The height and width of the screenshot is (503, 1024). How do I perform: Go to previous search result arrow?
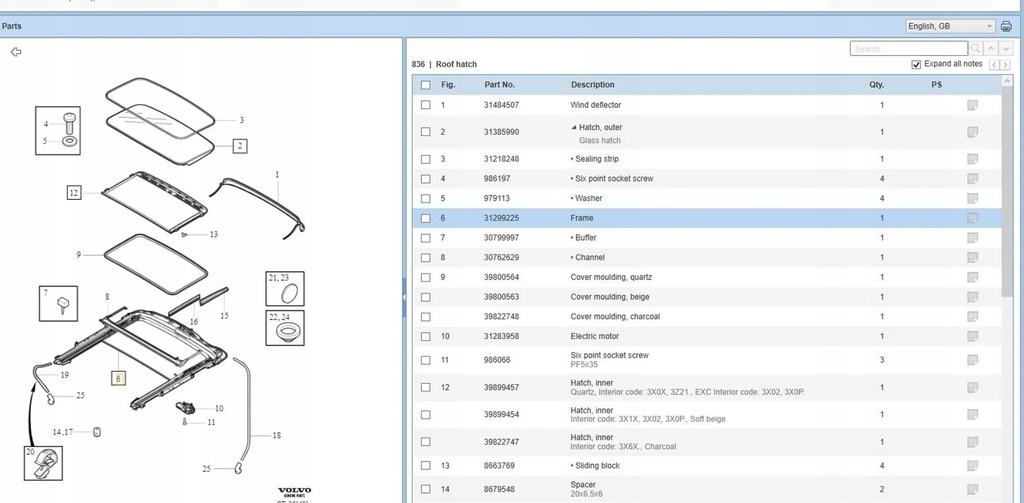point(991,48)
